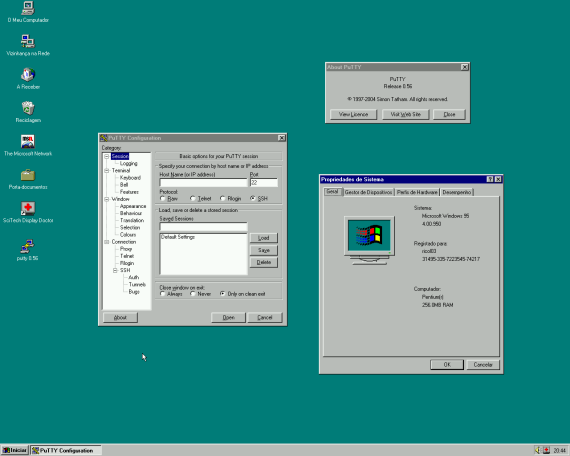Click PuTTY Configuration taskbar button

(x=66, y=450)
